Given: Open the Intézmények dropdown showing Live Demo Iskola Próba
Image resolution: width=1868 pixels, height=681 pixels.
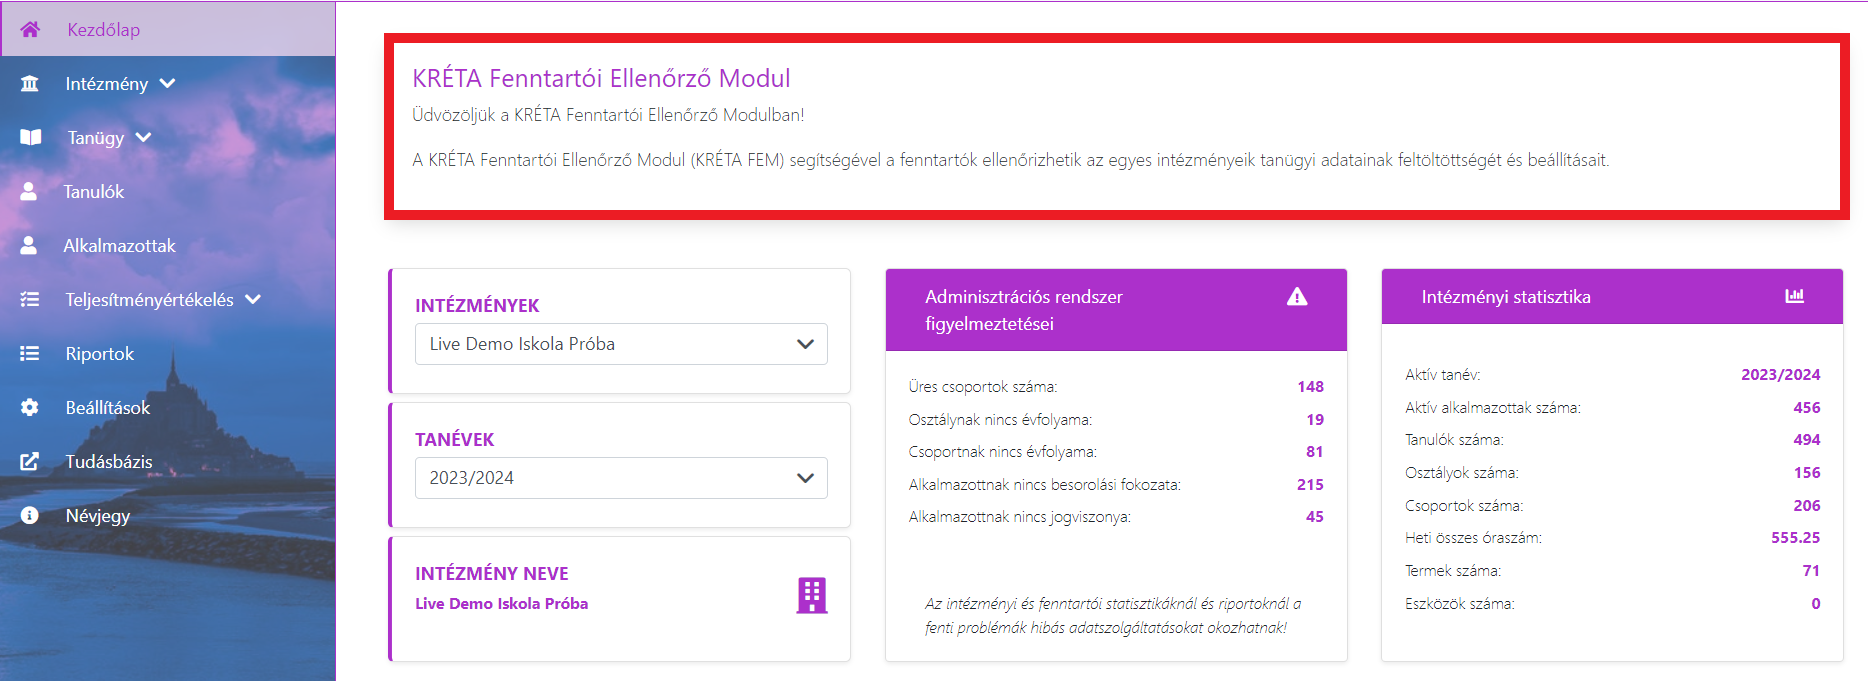Looking at the screenshot, I should point(621,344).
